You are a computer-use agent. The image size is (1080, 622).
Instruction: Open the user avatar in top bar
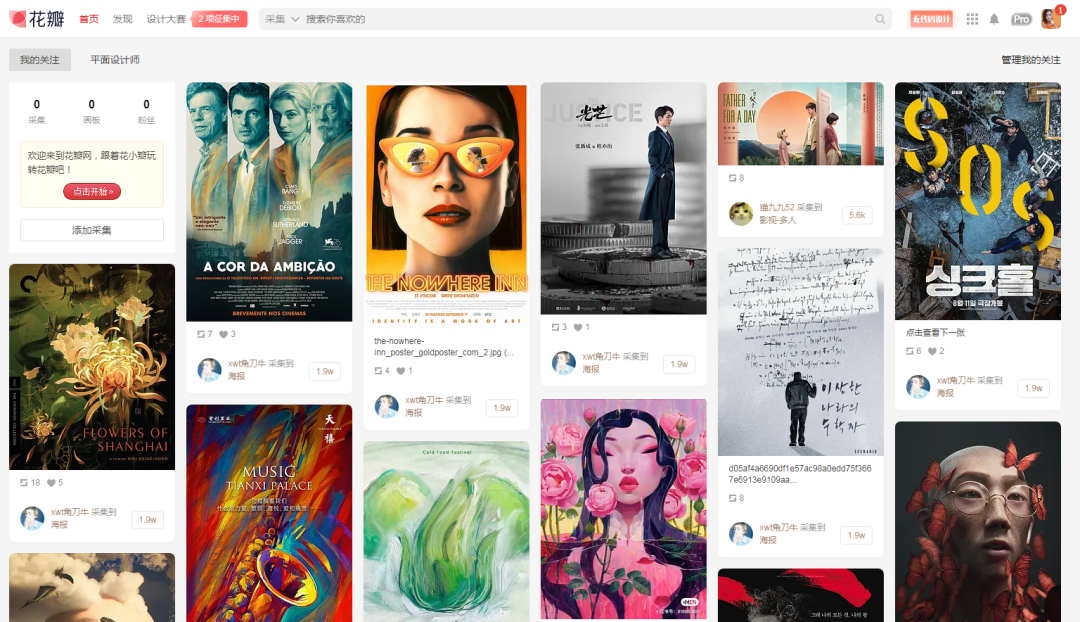pyautogui.click(x=1050, y=19)
